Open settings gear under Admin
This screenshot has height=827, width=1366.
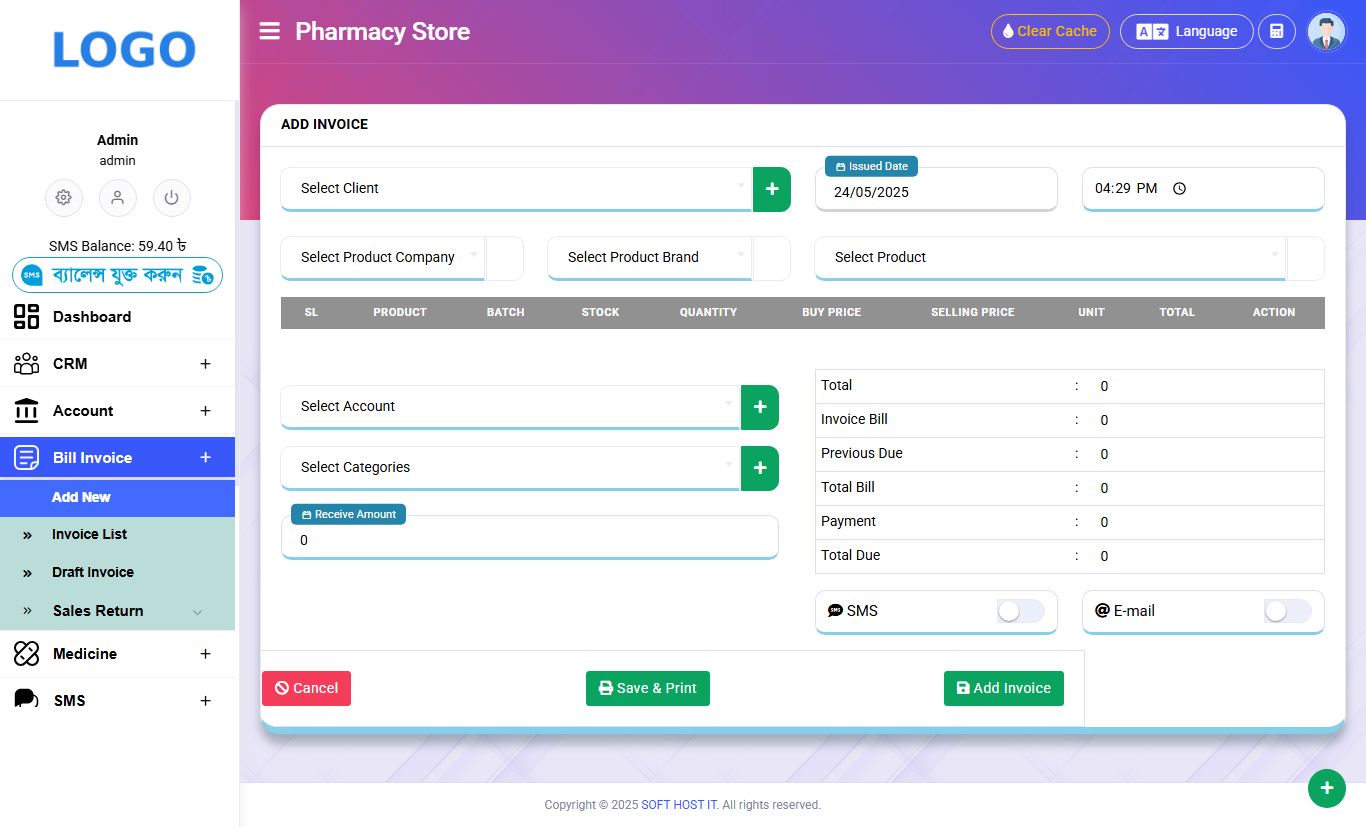tap(64, 197)
